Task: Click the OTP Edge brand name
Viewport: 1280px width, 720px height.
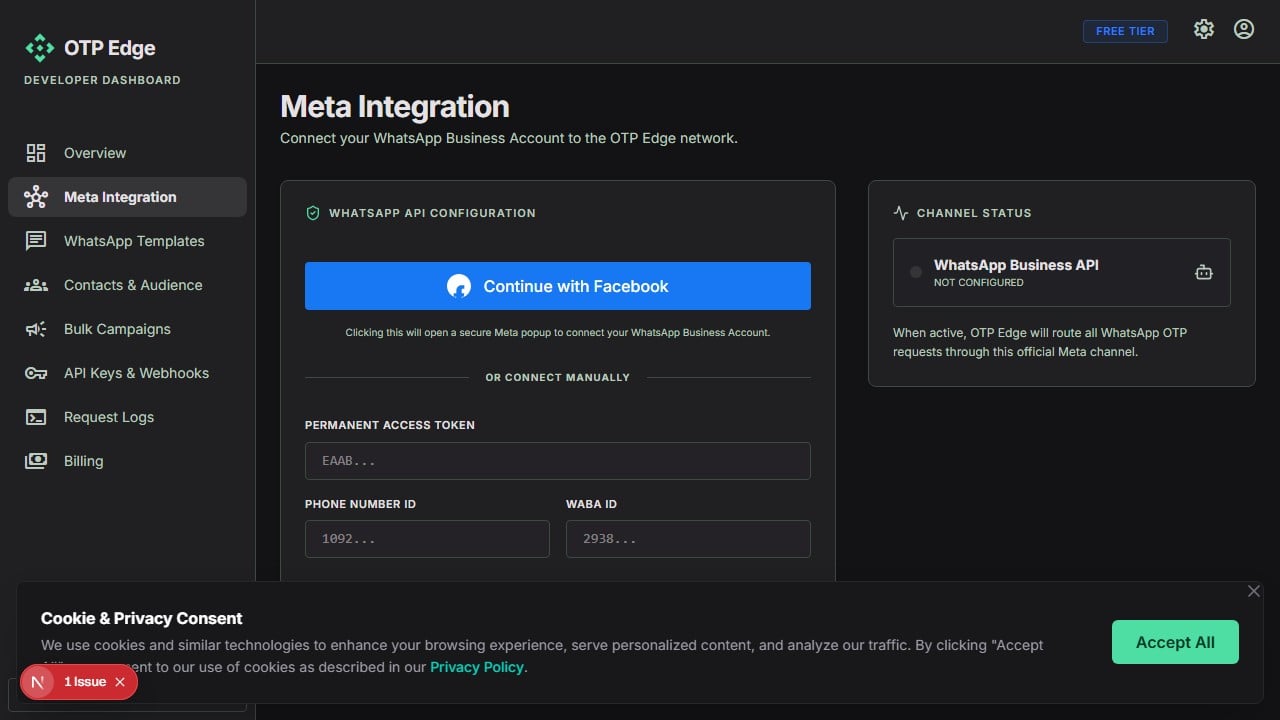Action: (x=110, y=48)
